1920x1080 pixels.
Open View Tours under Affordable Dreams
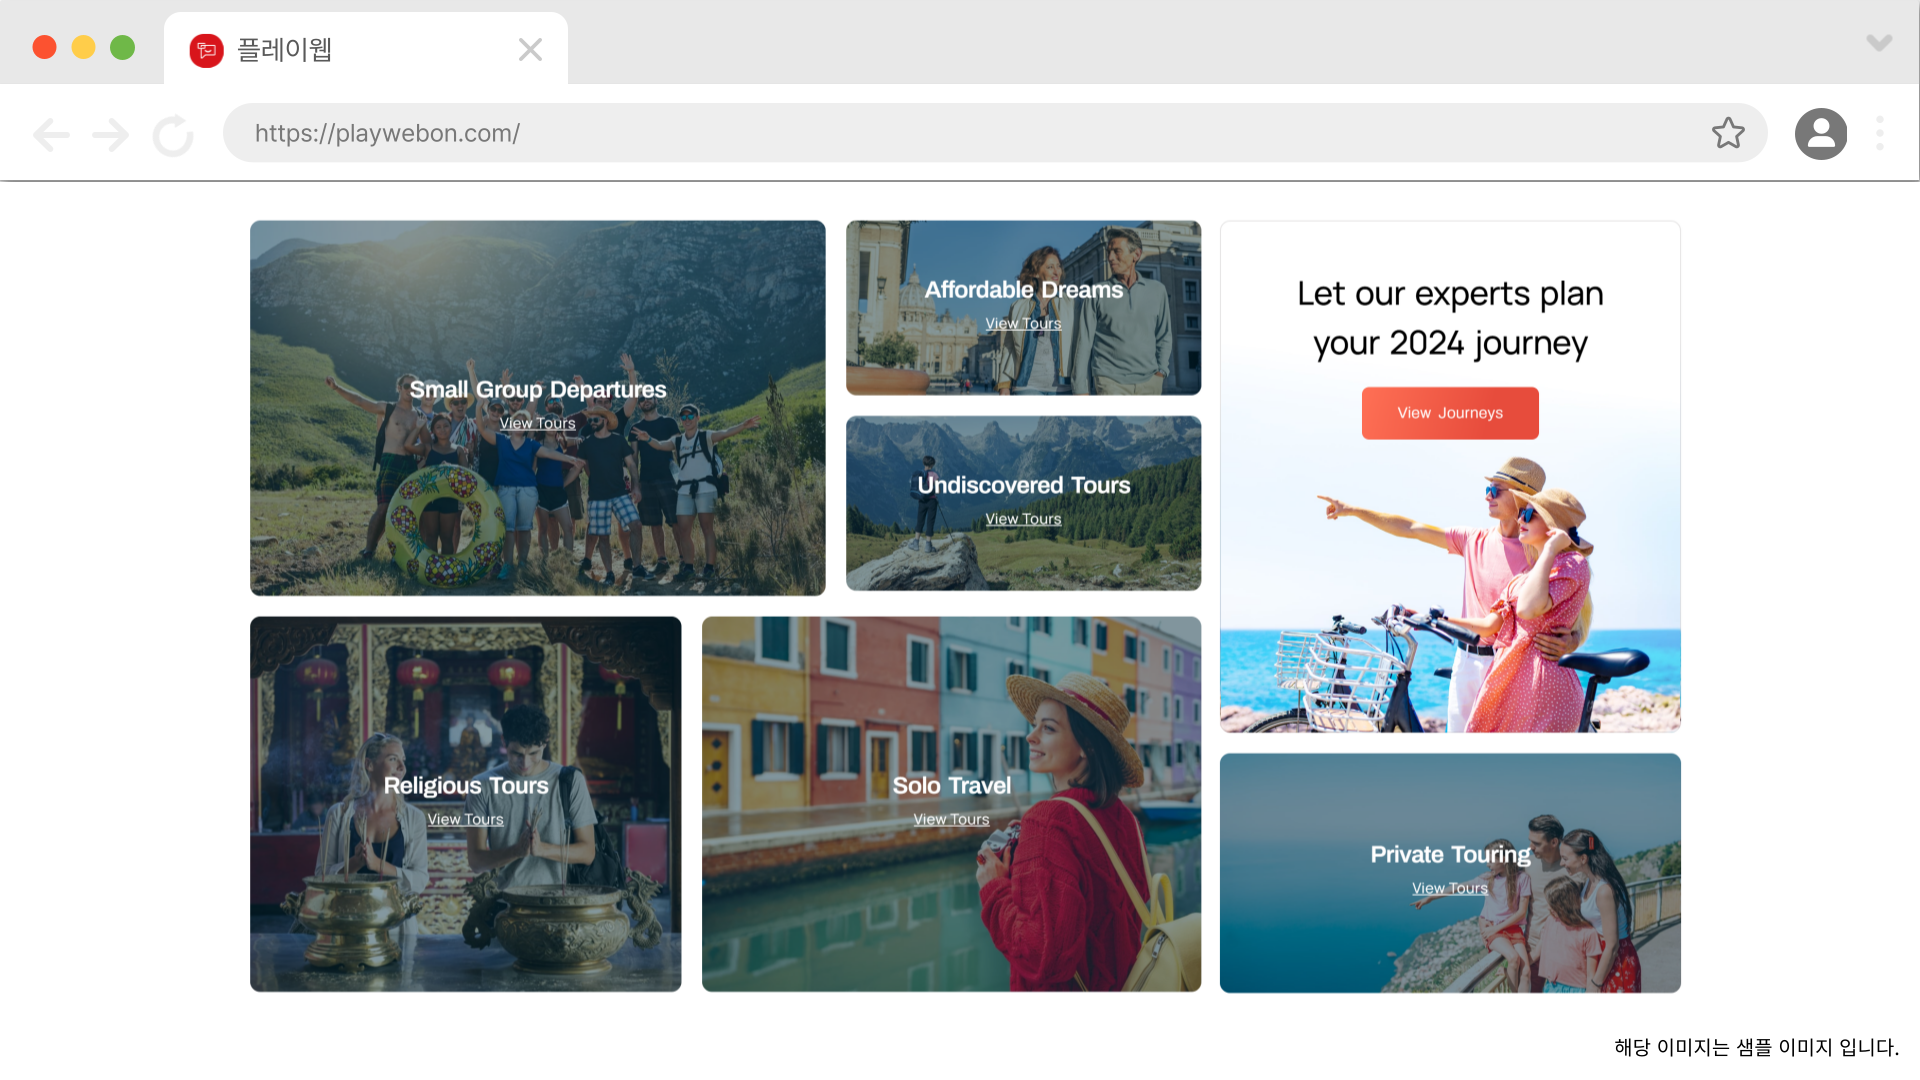(x=1023, y=324)
